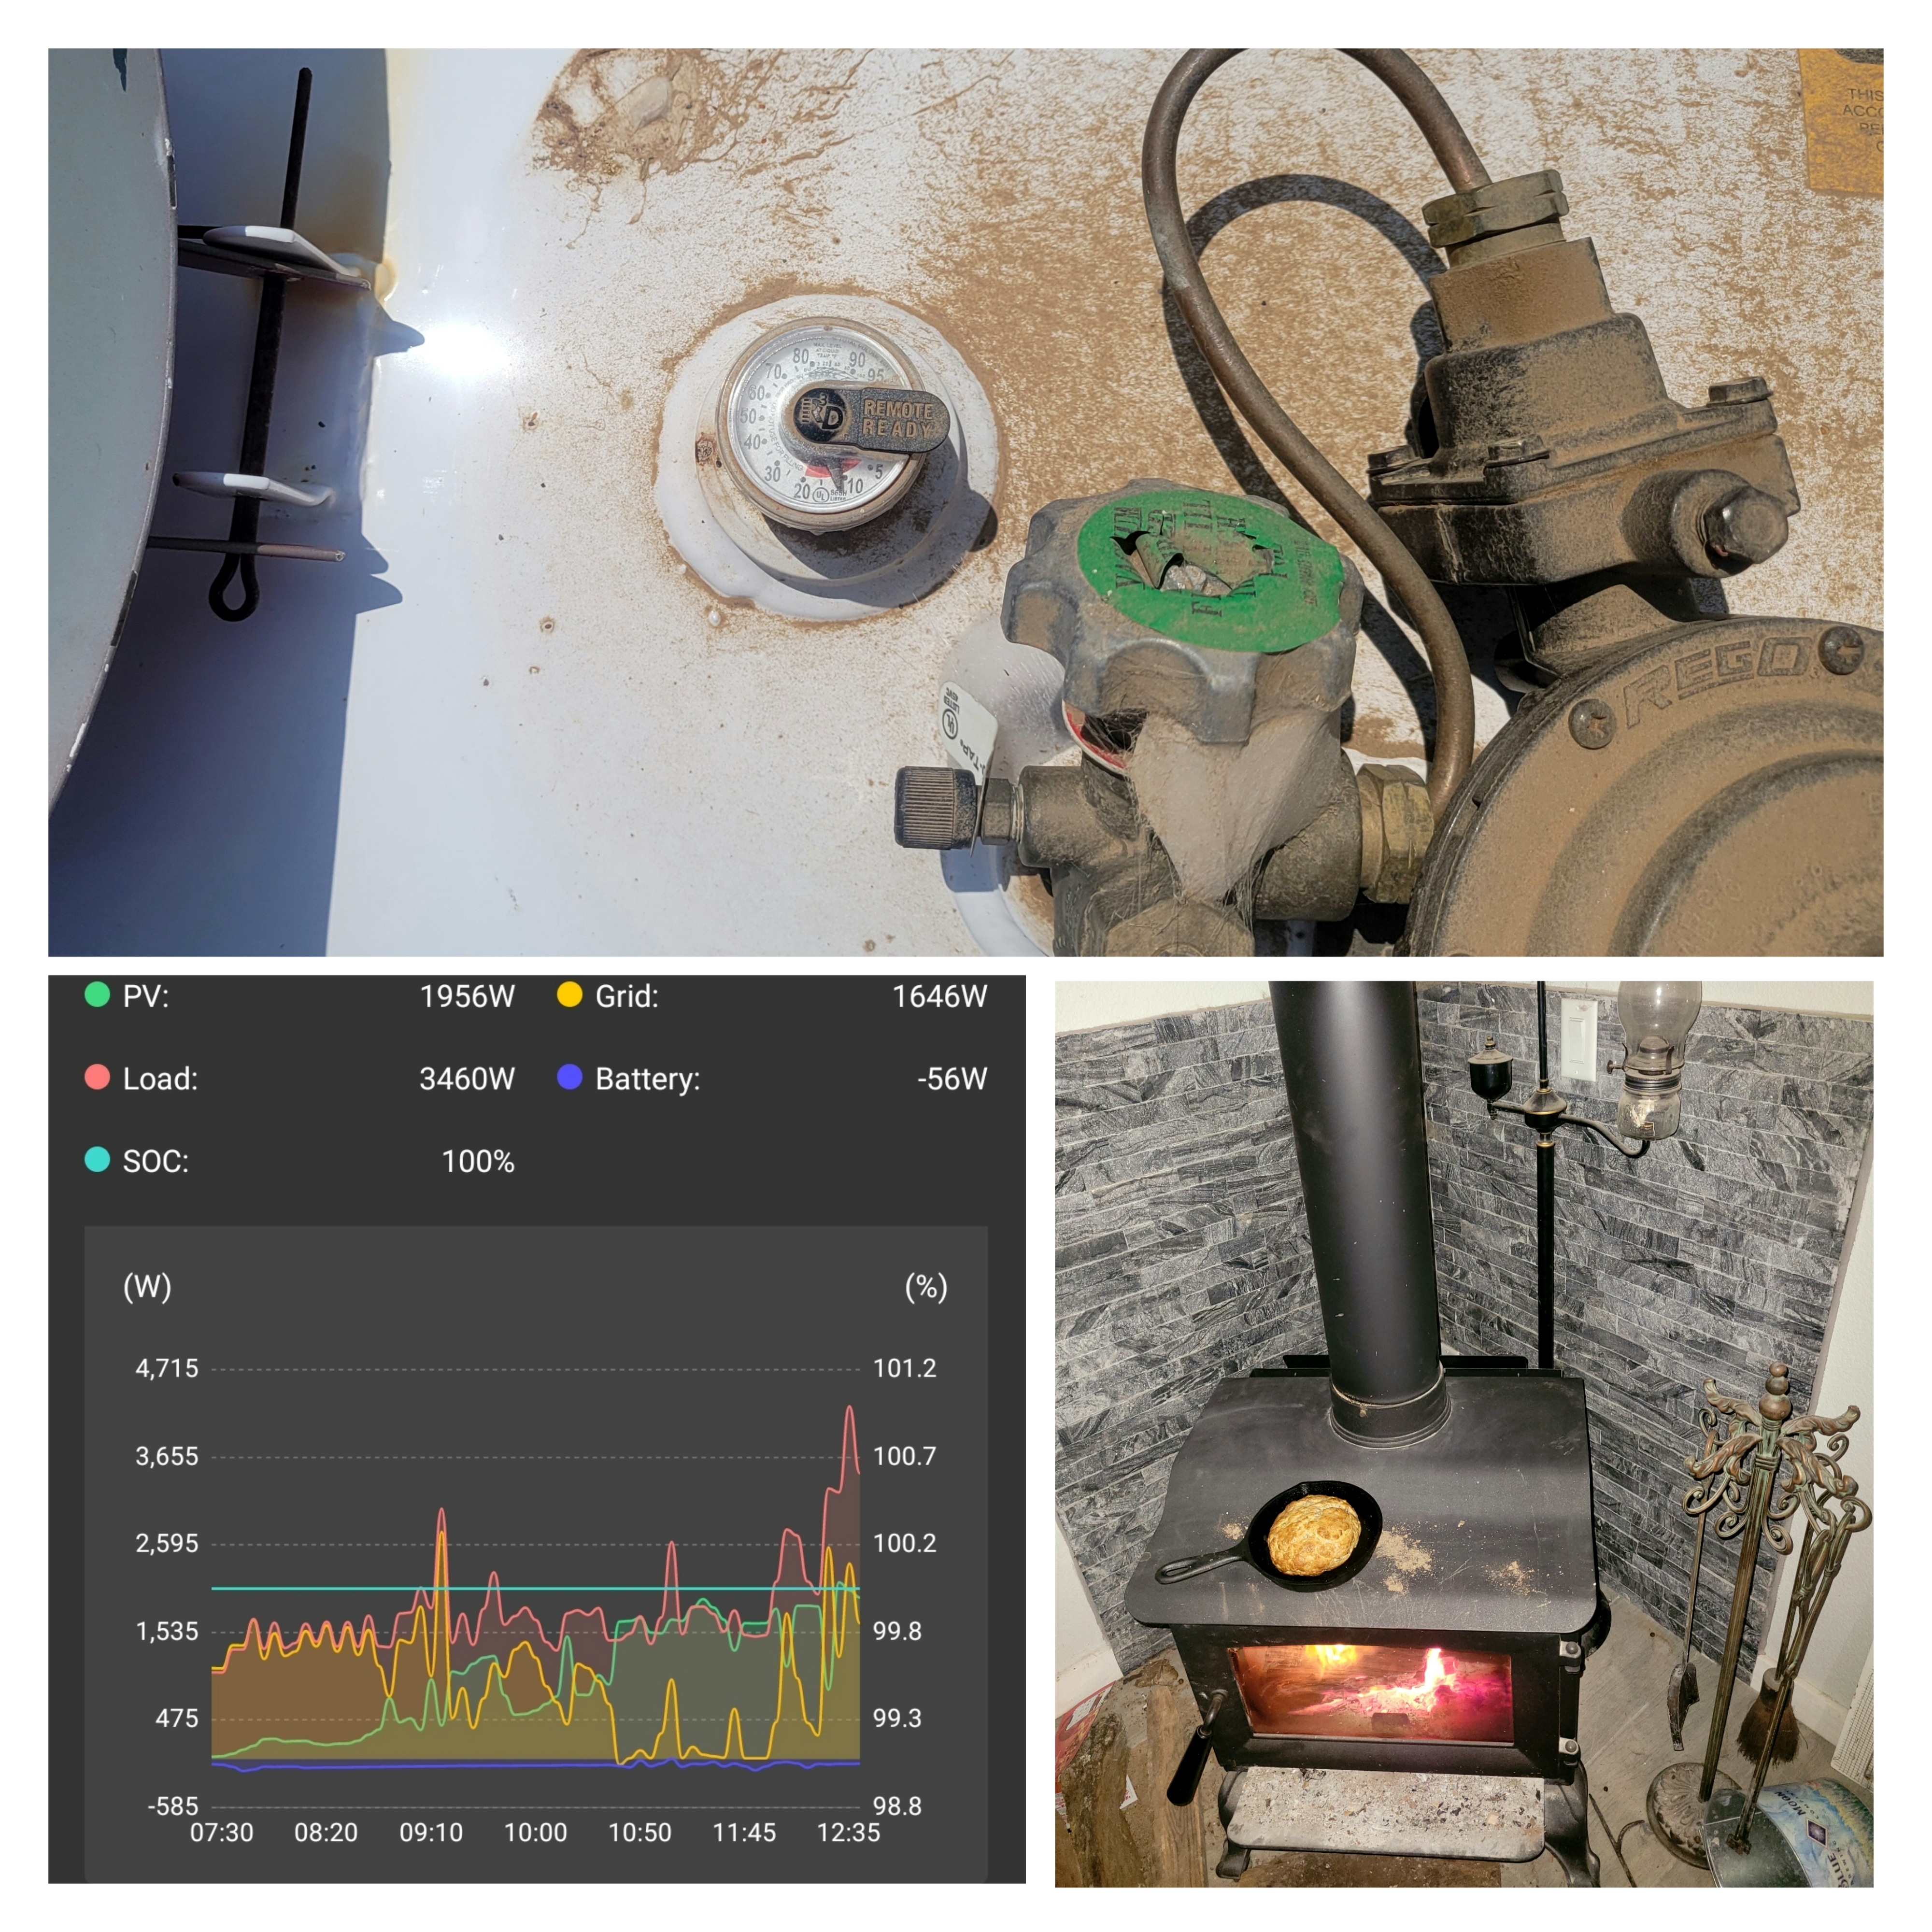
Task: Toggle the teal SOC legend dot
Action: tap(97, 1160)
